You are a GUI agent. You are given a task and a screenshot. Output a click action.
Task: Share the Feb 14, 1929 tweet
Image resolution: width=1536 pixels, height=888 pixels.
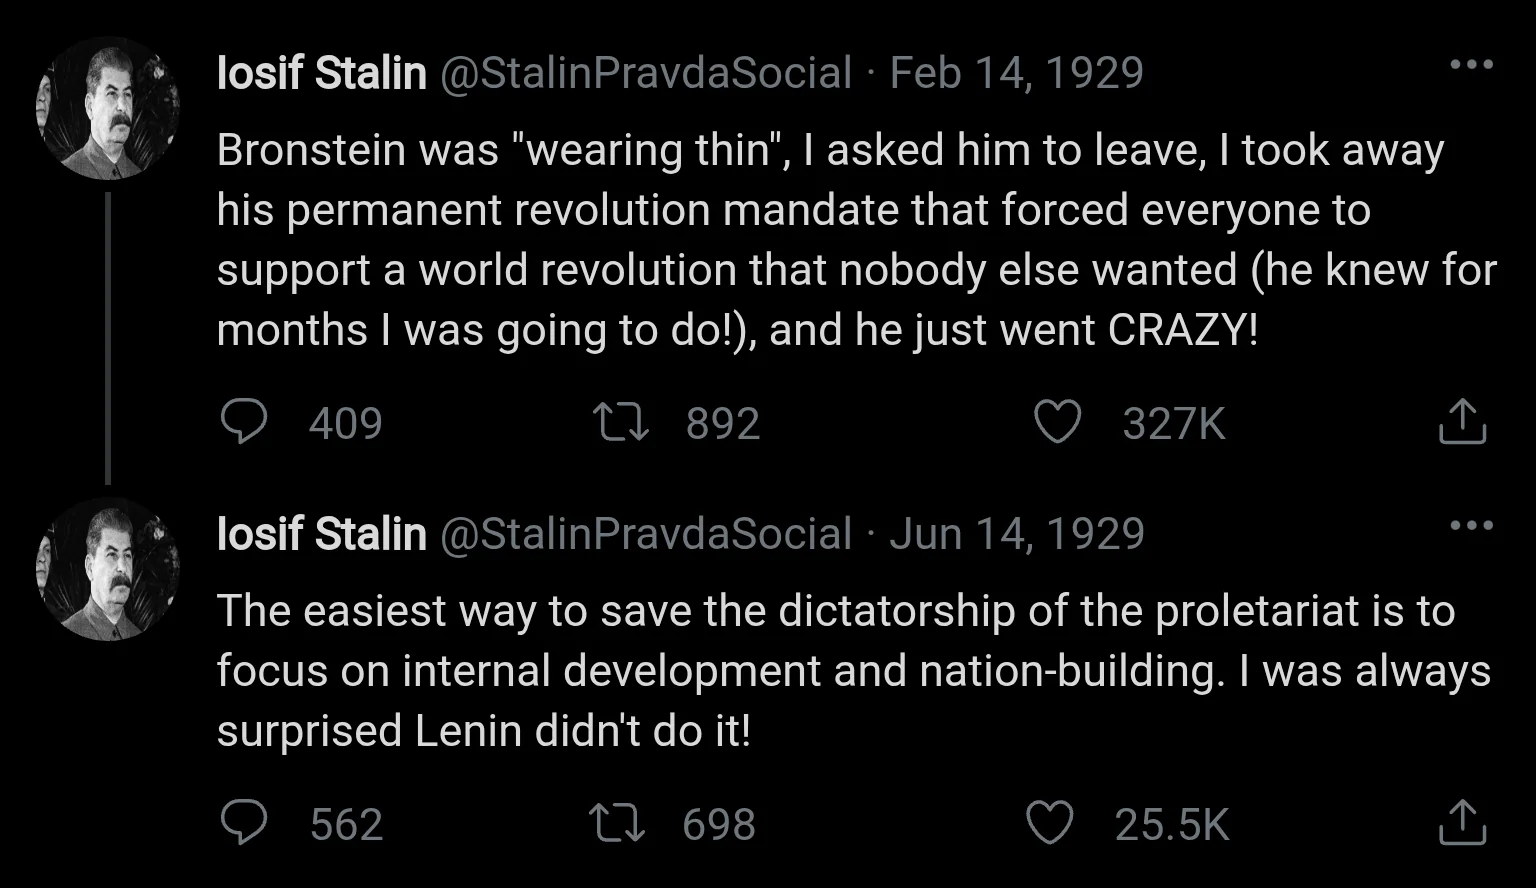[x=1462, y=422]
